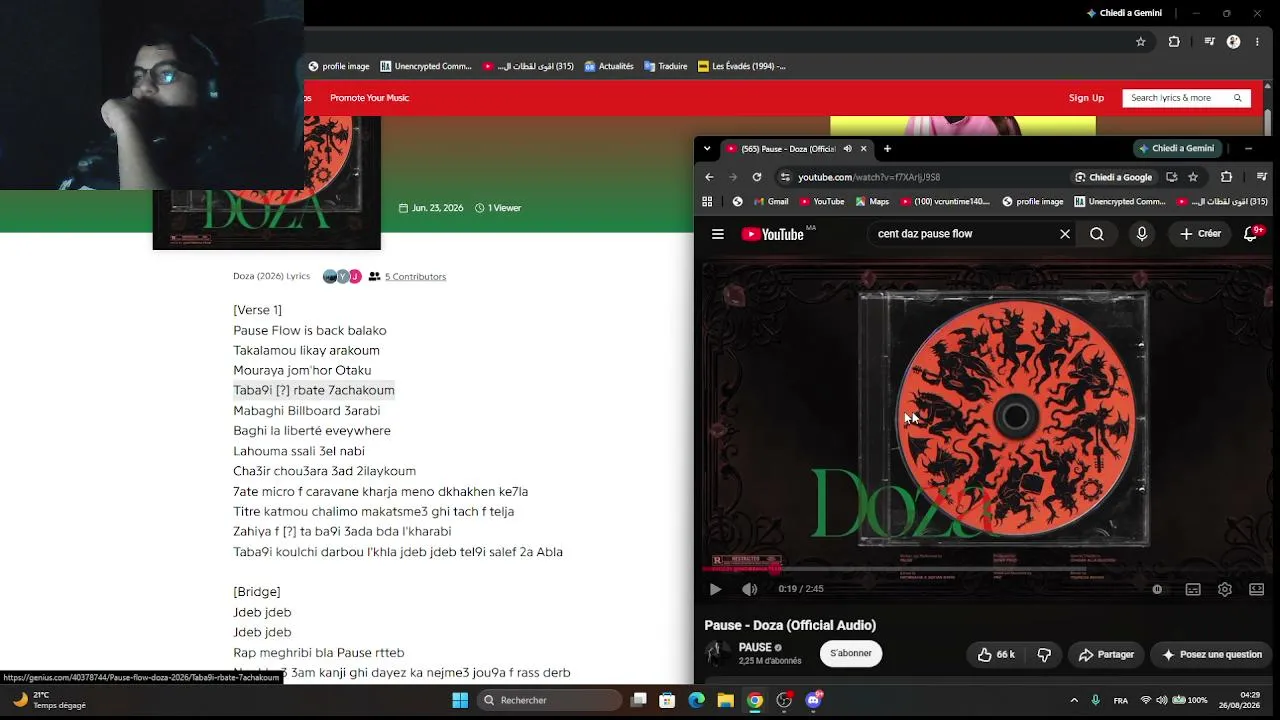Dislike the Pause - Doza video

(x=1044, y=654)
